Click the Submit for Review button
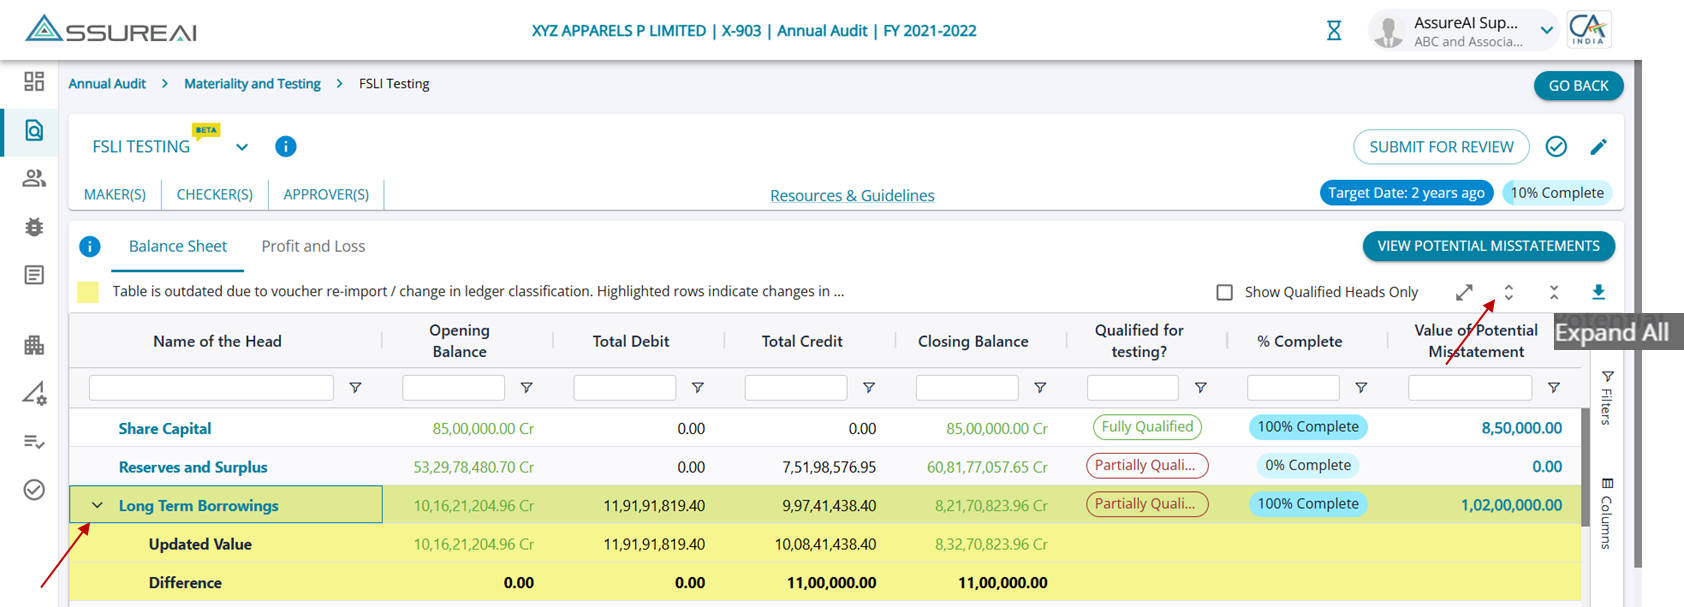This screenshot has height=607, width=1684. click(x=1441, y=147)
